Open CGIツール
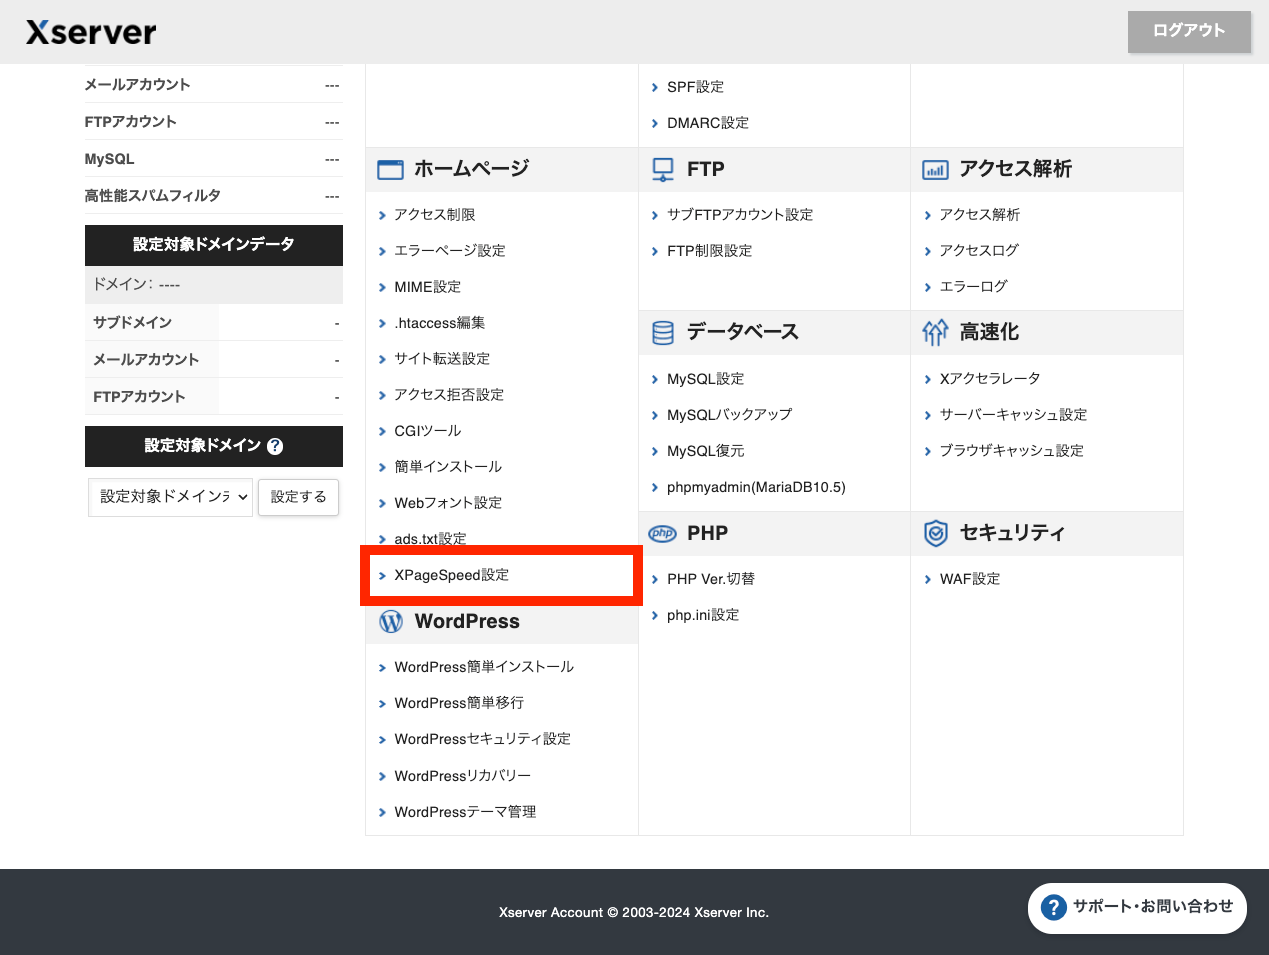The image size is (1269, 955). (x=428, y=431)
